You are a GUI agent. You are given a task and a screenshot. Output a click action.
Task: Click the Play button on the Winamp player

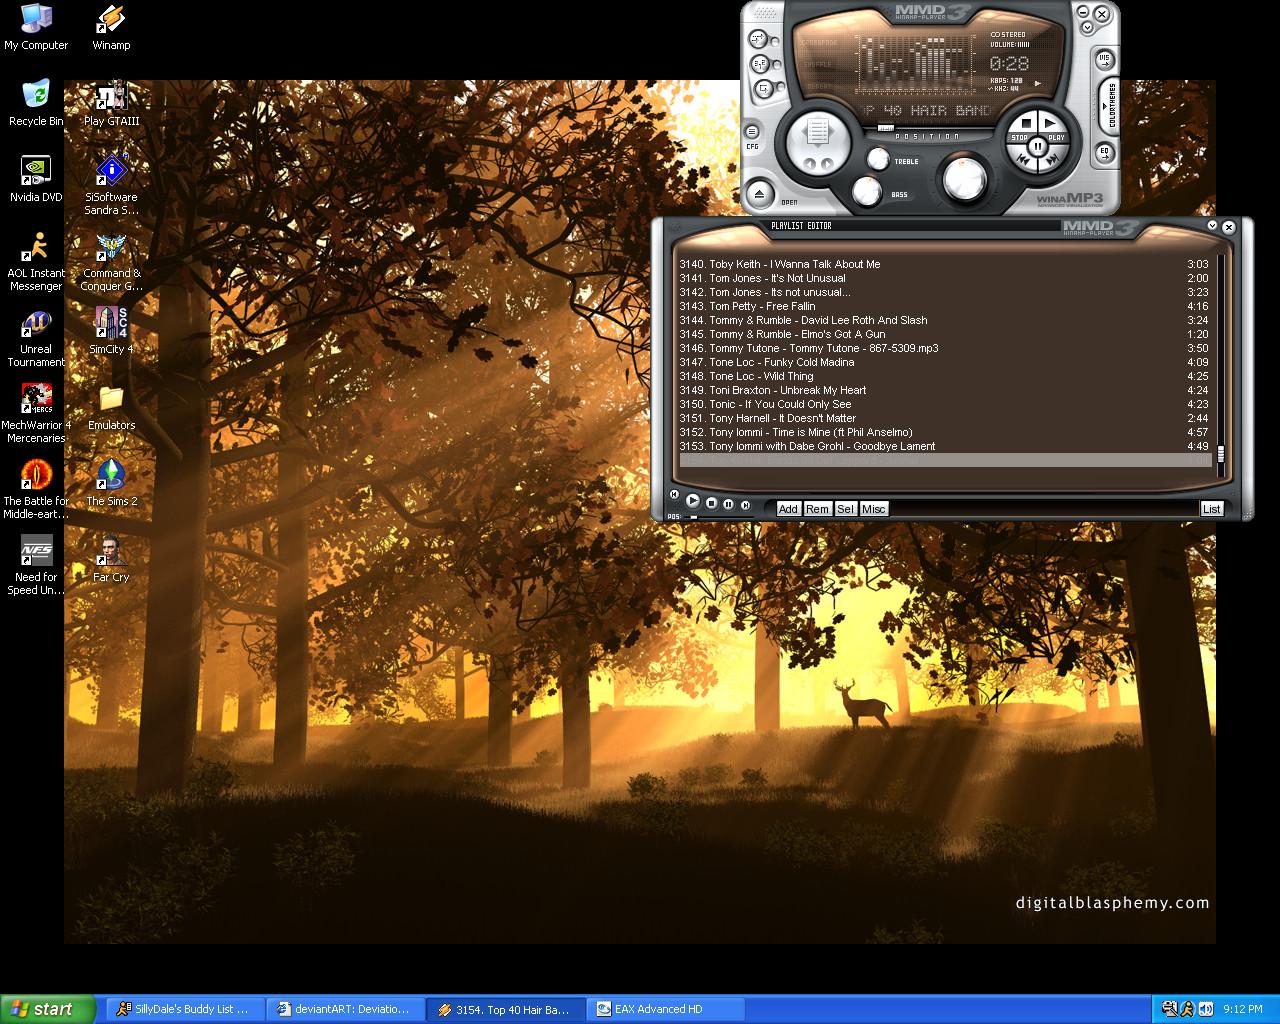1052,127
